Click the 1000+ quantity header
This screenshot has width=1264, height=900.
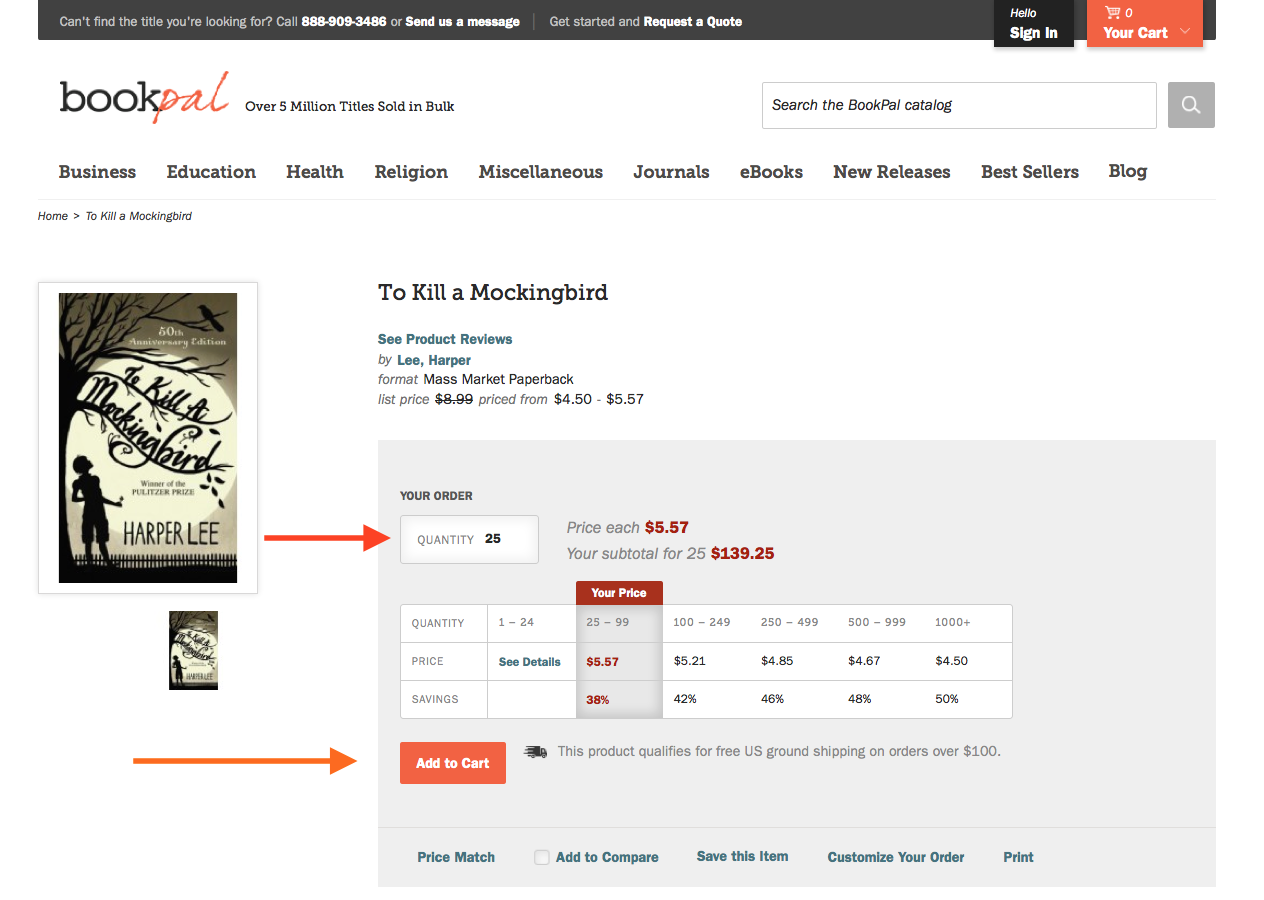953,622
